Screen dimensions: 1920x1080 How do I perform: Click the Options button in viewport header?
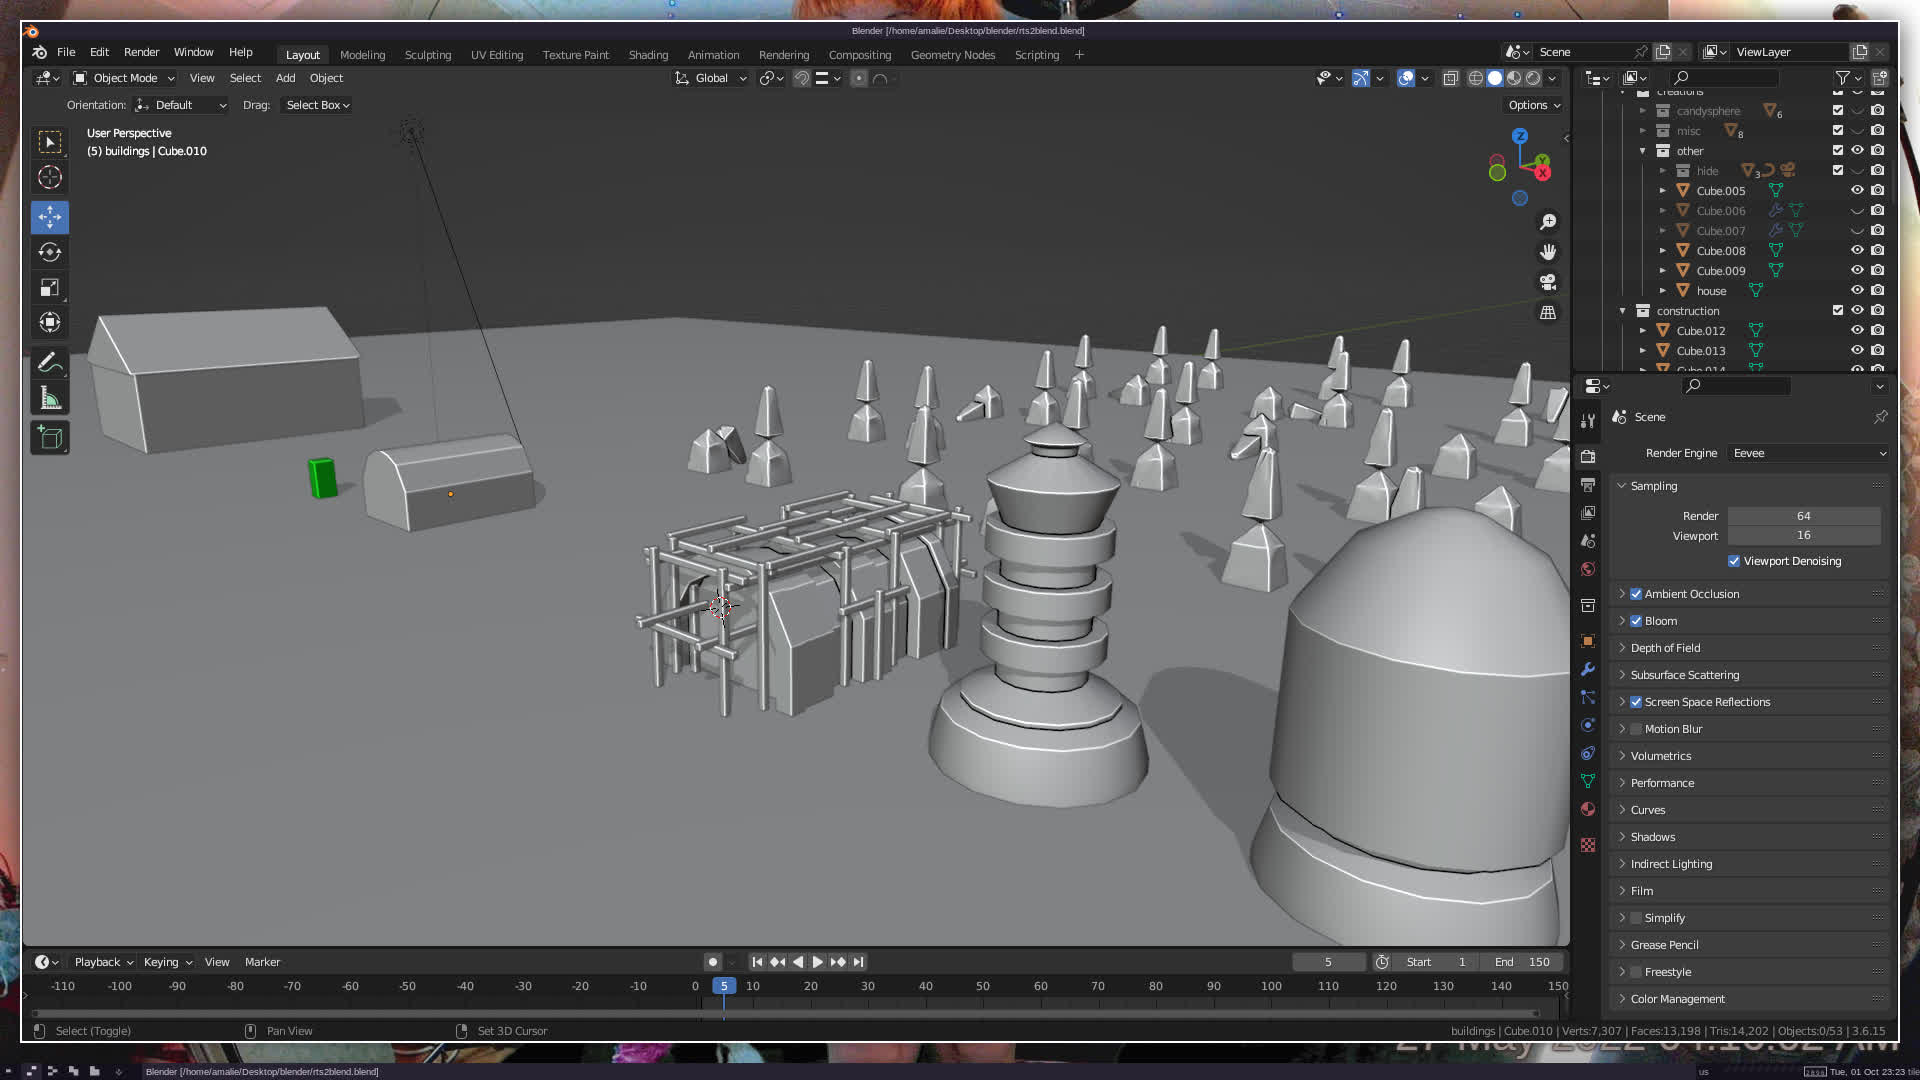coord(1533,105)
